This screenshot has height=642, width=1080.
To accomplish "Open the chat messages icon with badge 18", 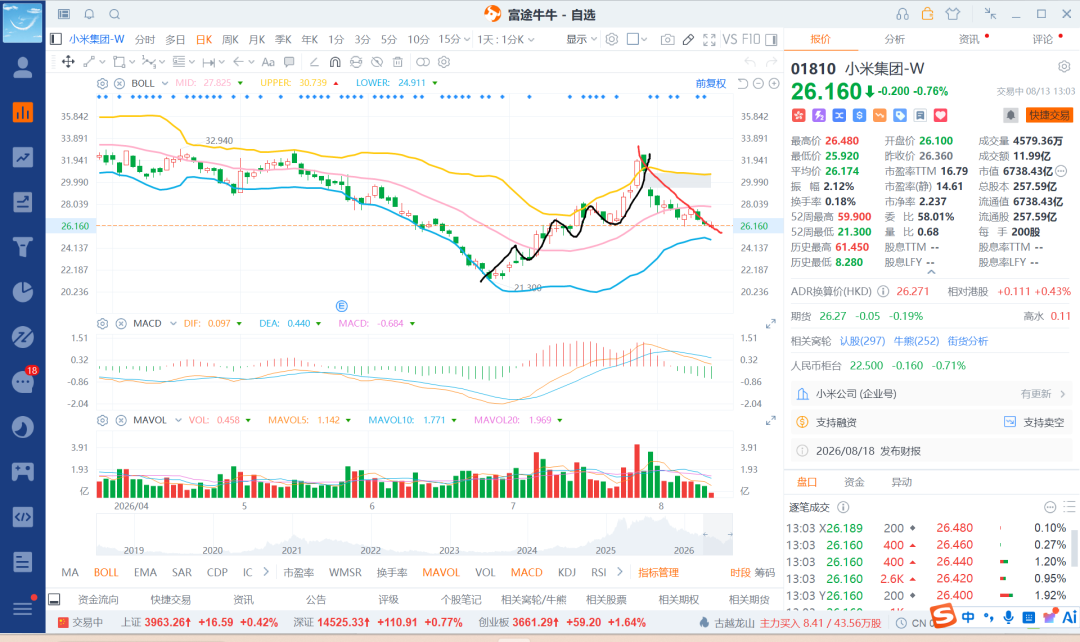I will (x=23, y=381).
